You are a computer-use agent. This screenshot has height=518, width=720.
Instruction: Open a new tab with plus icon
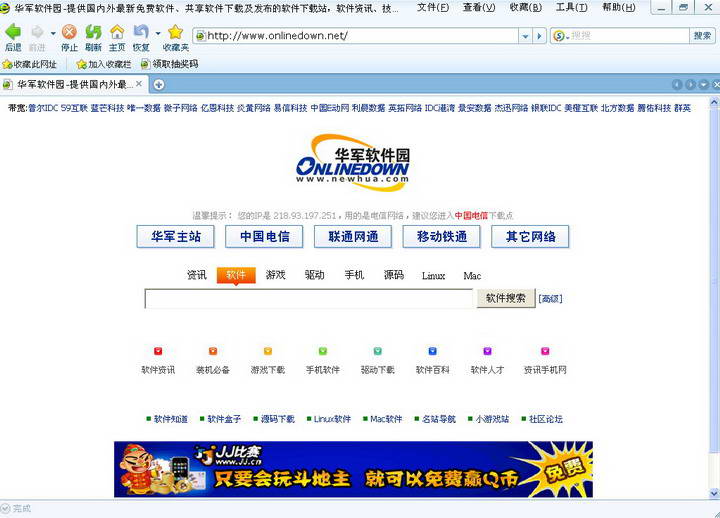(159, 84)
